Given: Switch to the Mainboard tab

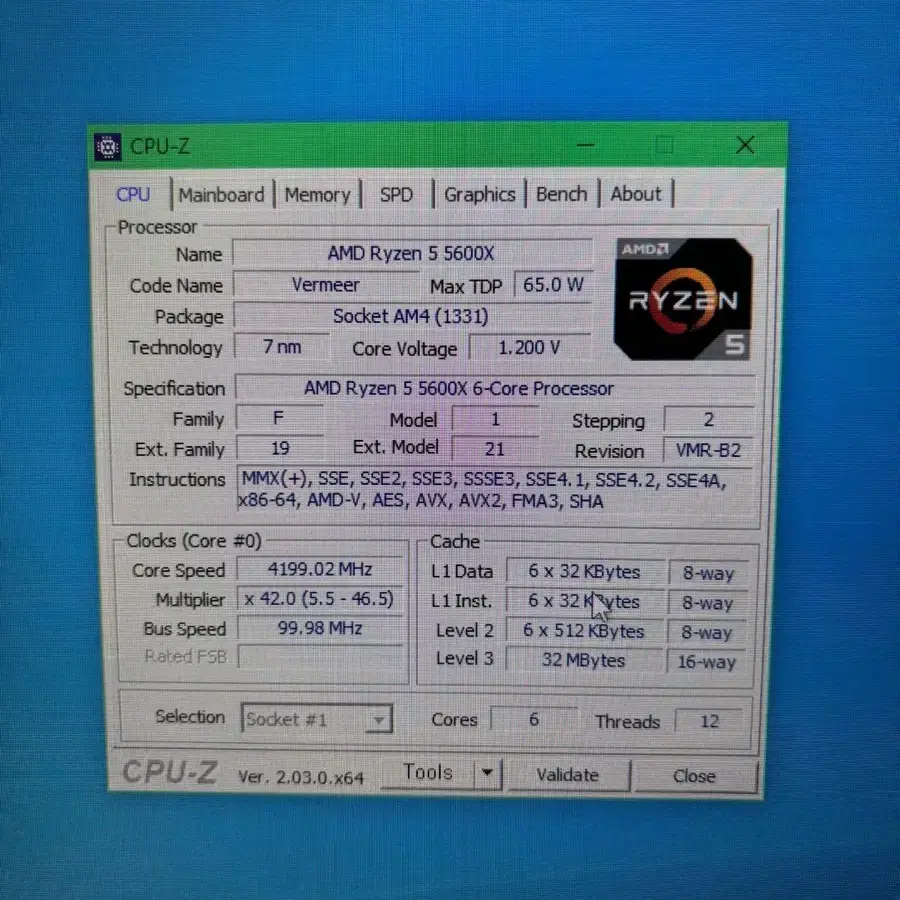Looking at the screenshot, I should pos(222,195).
